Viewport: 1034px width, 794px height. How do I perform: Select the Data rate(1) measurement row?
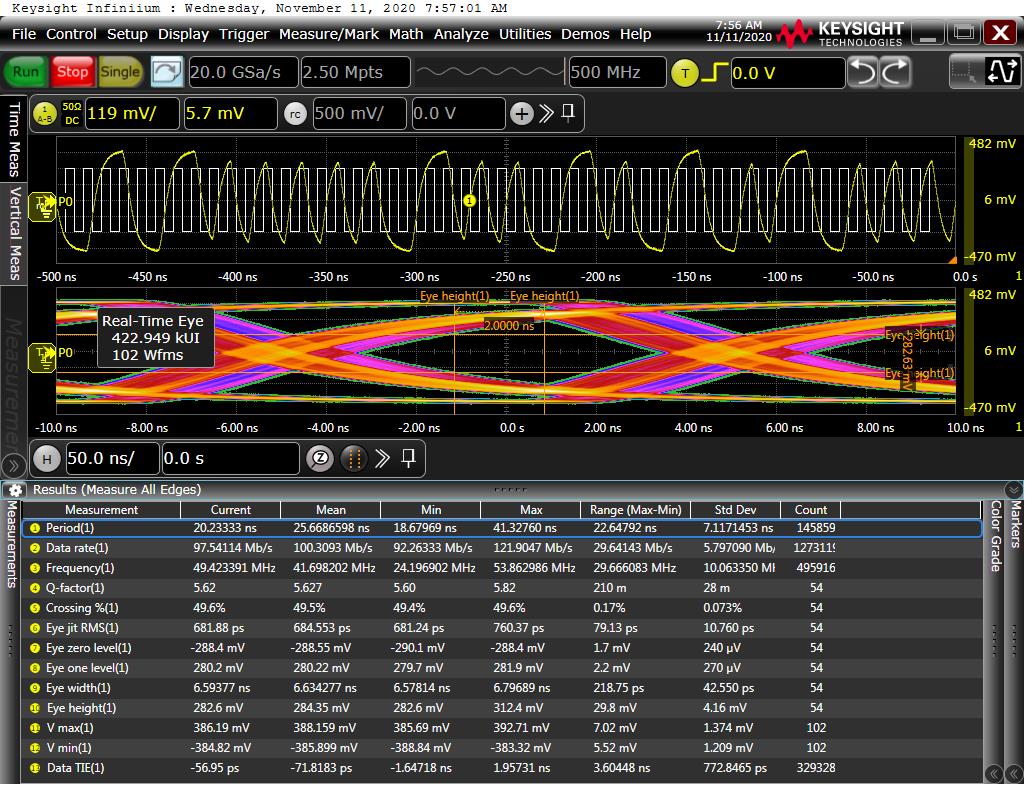tap(502, 548)
